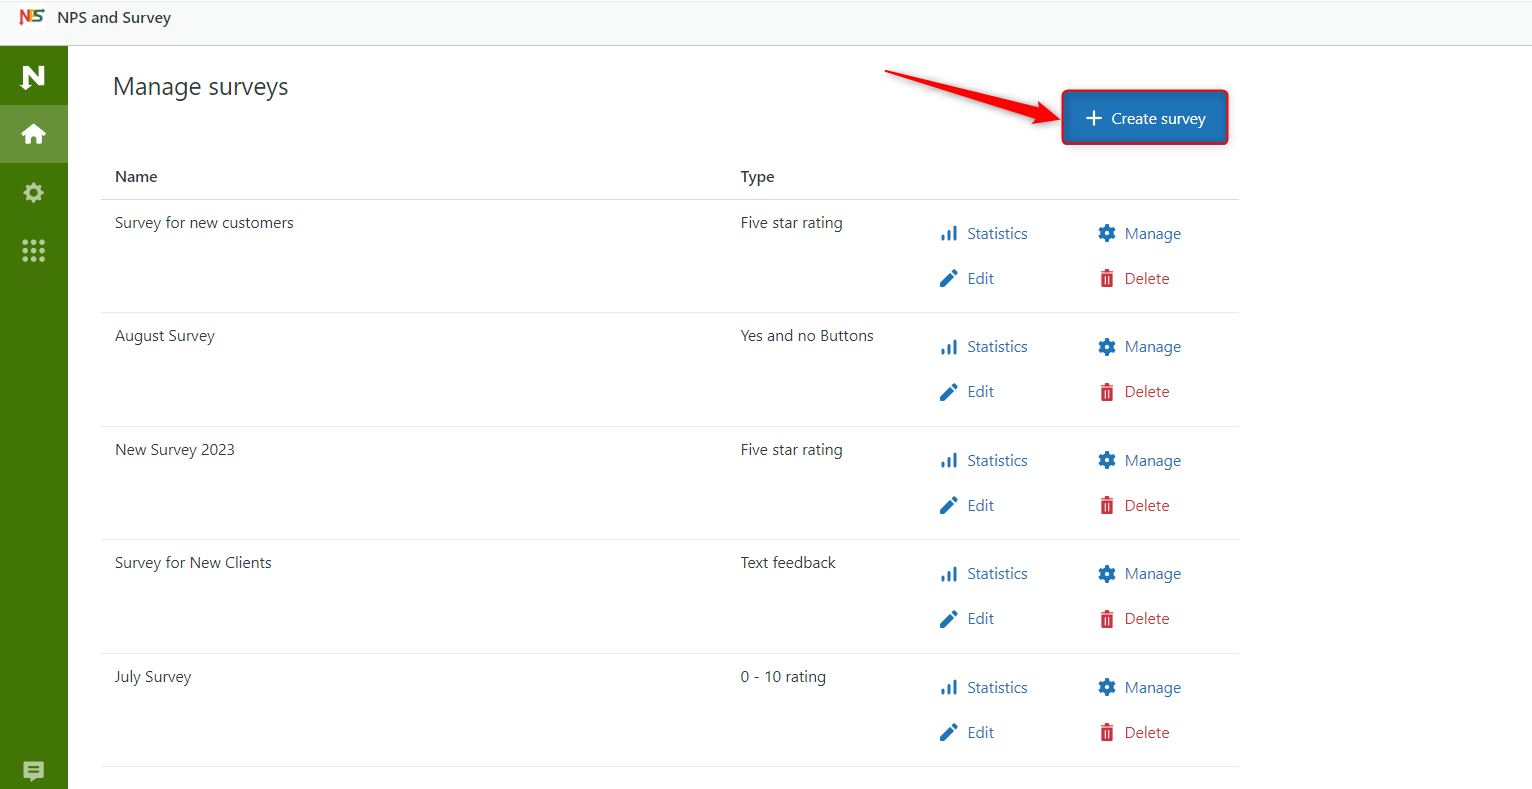Open Manage for New Survey 2023

[x=1152, y=459]
